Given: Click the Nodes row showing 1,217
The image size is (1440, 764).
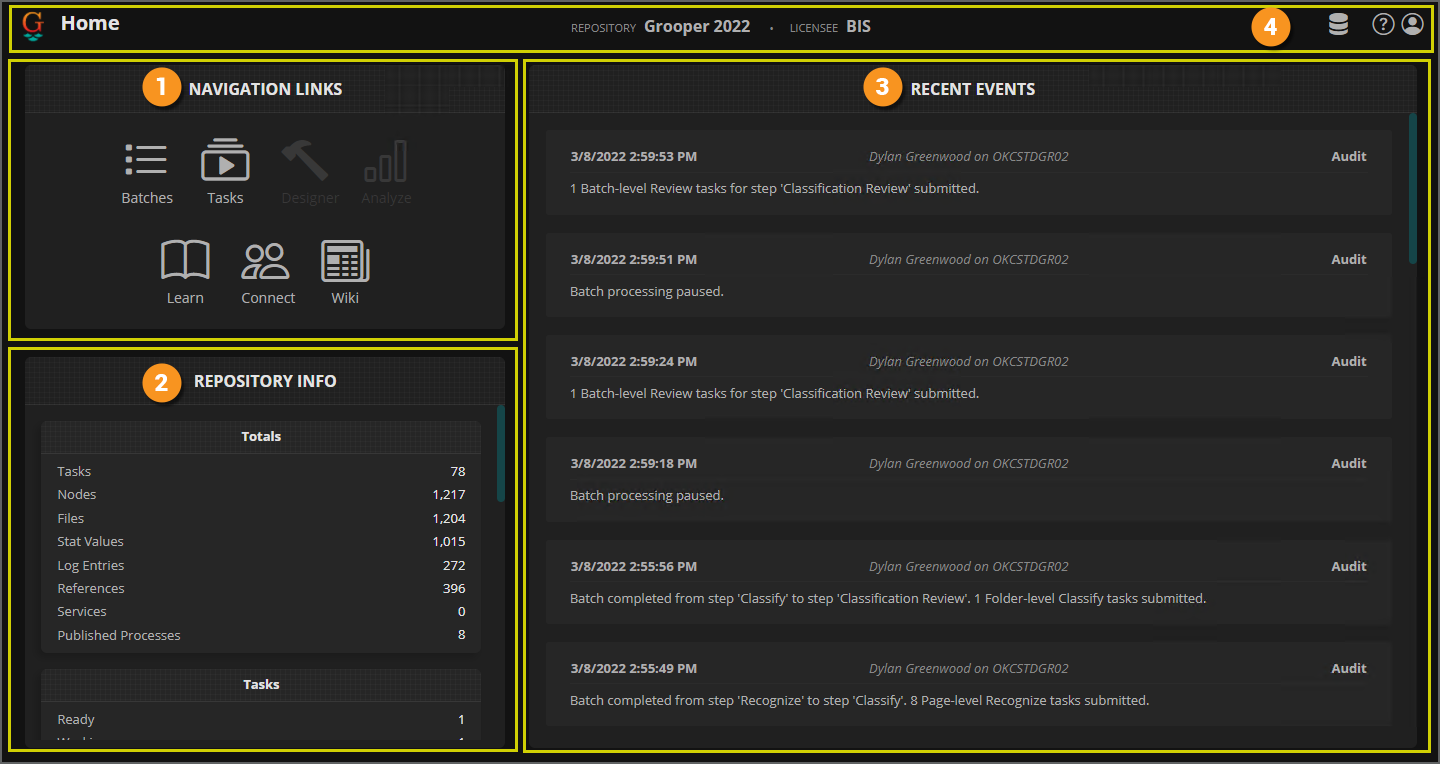Looking at the screenshot, I should click(261, 495).
